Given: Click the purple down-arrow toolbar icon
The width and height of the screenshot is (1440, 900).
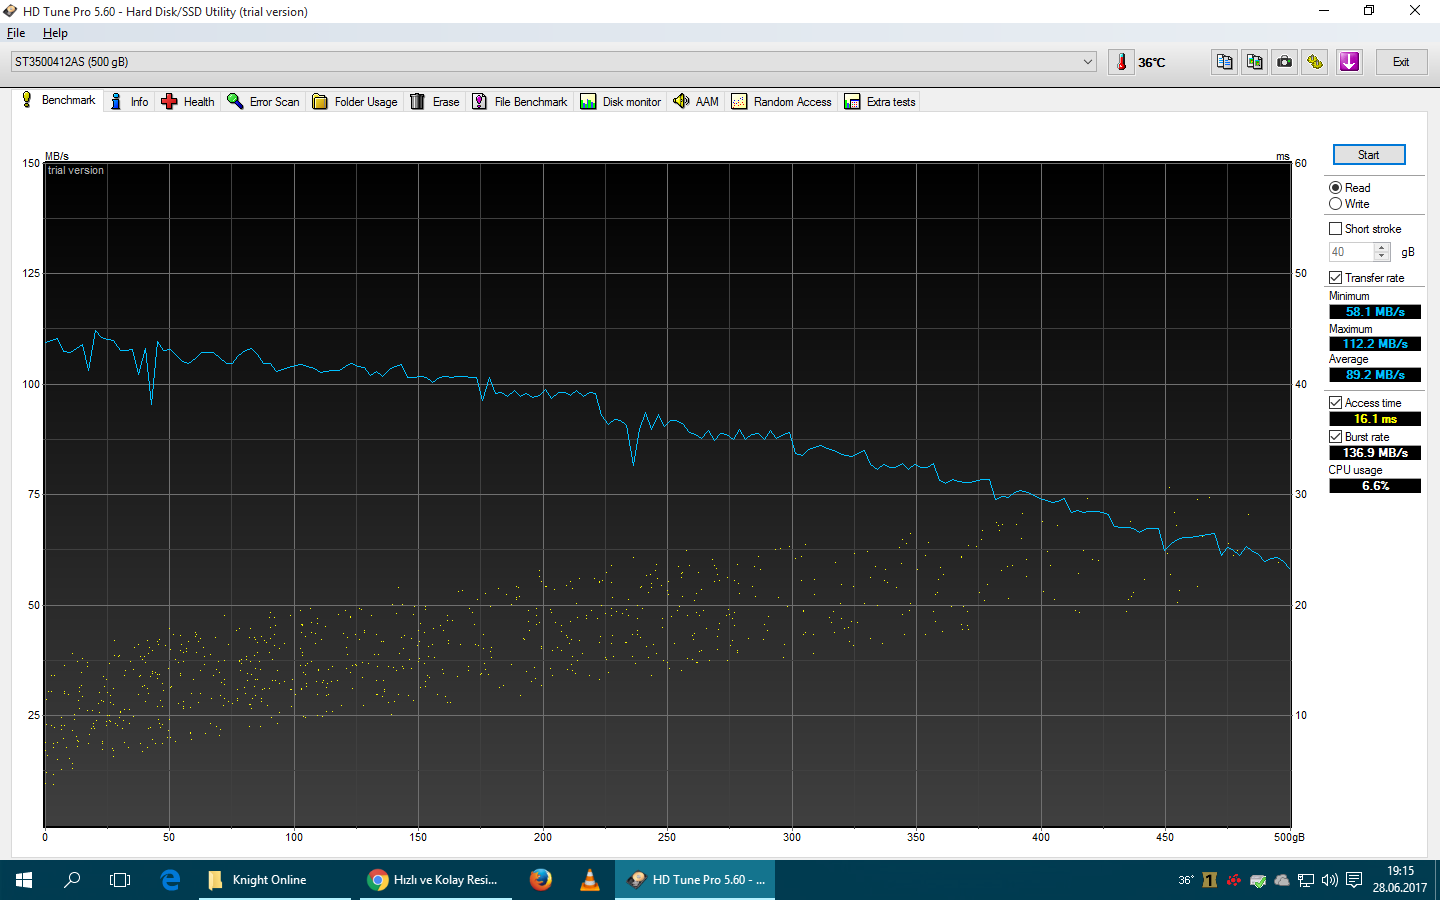Looking at the screenshot, I should [1349, 62].
